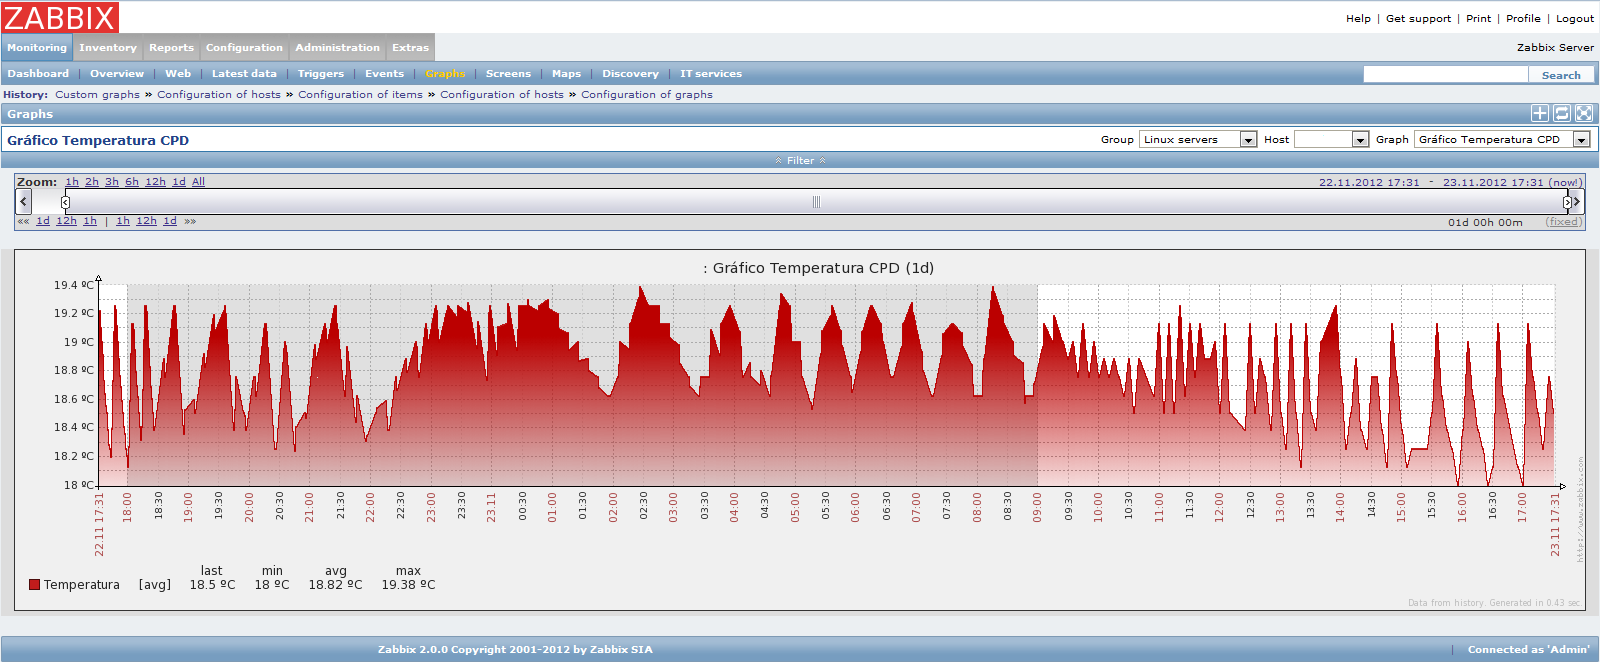This screenshot has height=662, width=1600.
Task: Go to Triggers submenu
Action: pyautogui.click(x=321, y=74)
